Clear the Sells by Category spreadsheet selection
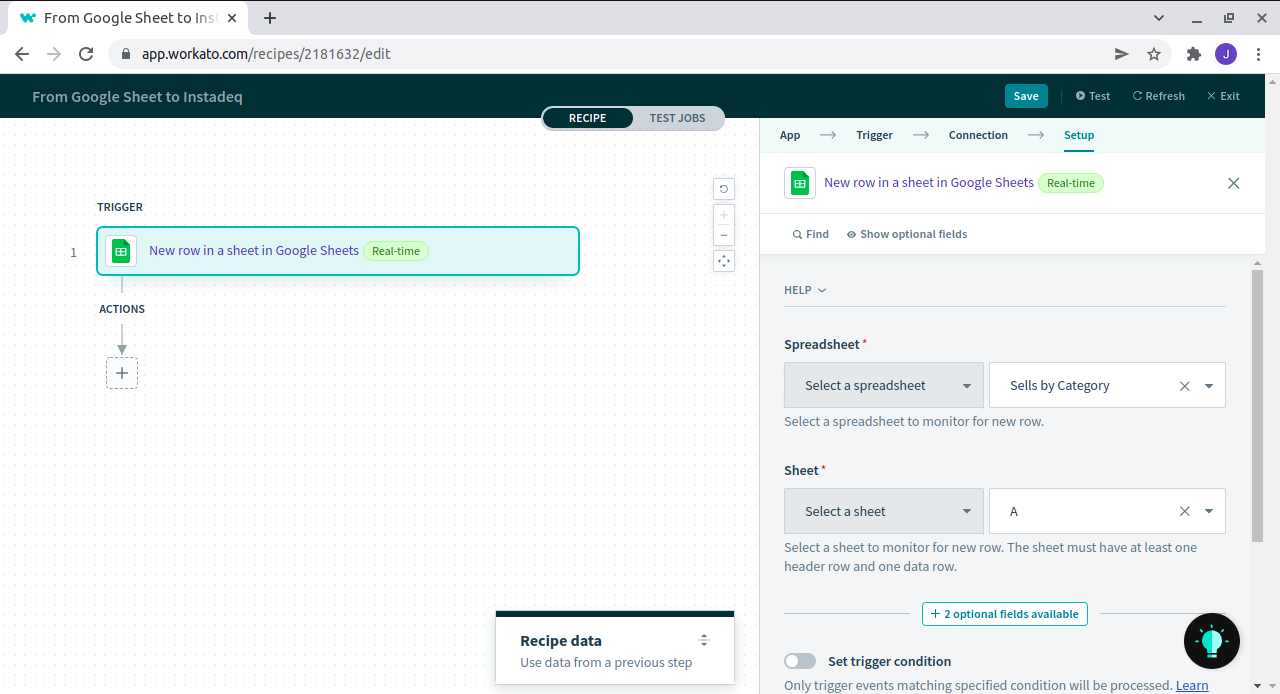 [x=1185, y=386]
